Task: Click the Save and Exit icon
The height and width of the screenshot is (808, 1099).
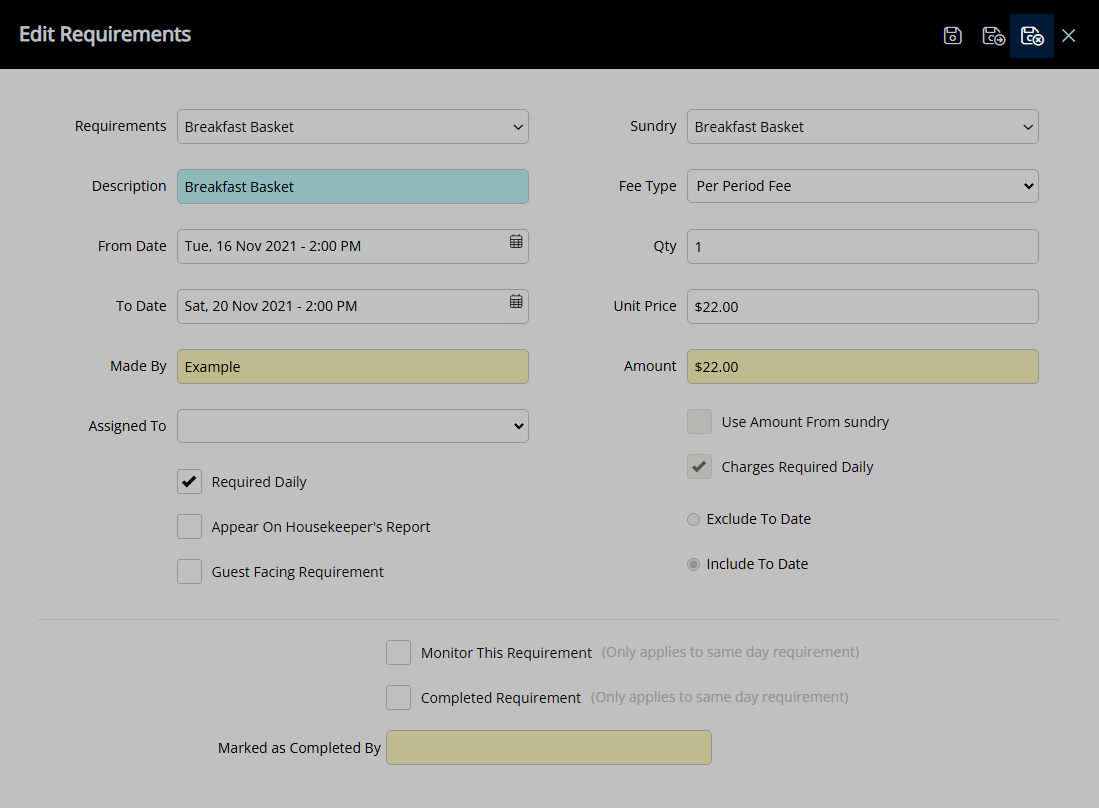Action: click(1032, 35)
